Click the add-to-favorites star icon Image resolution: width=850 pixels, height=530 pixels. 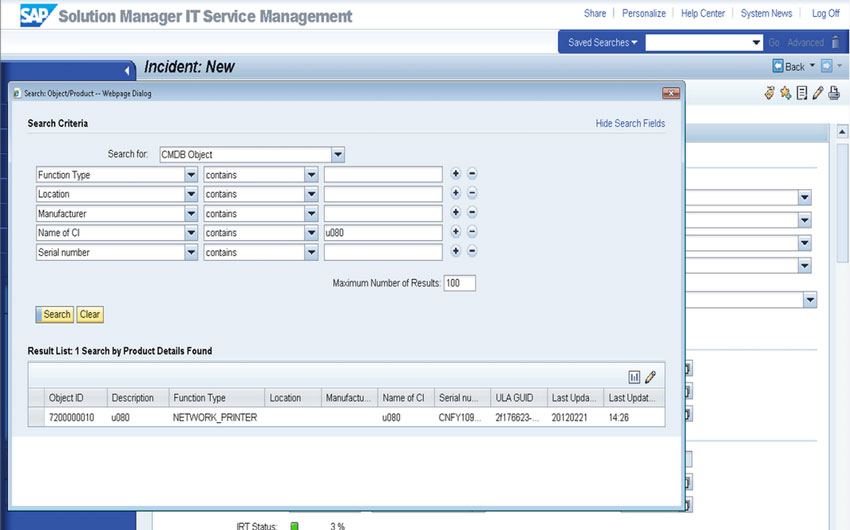(x=785, y=93)
